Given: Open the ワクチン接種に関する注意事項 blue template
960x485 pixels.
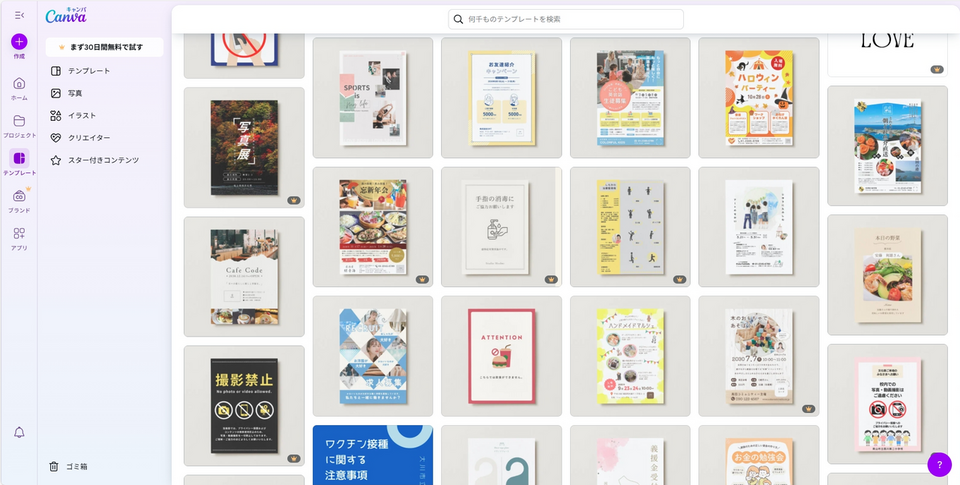Looking at the screenshot, I should point(373,455).
